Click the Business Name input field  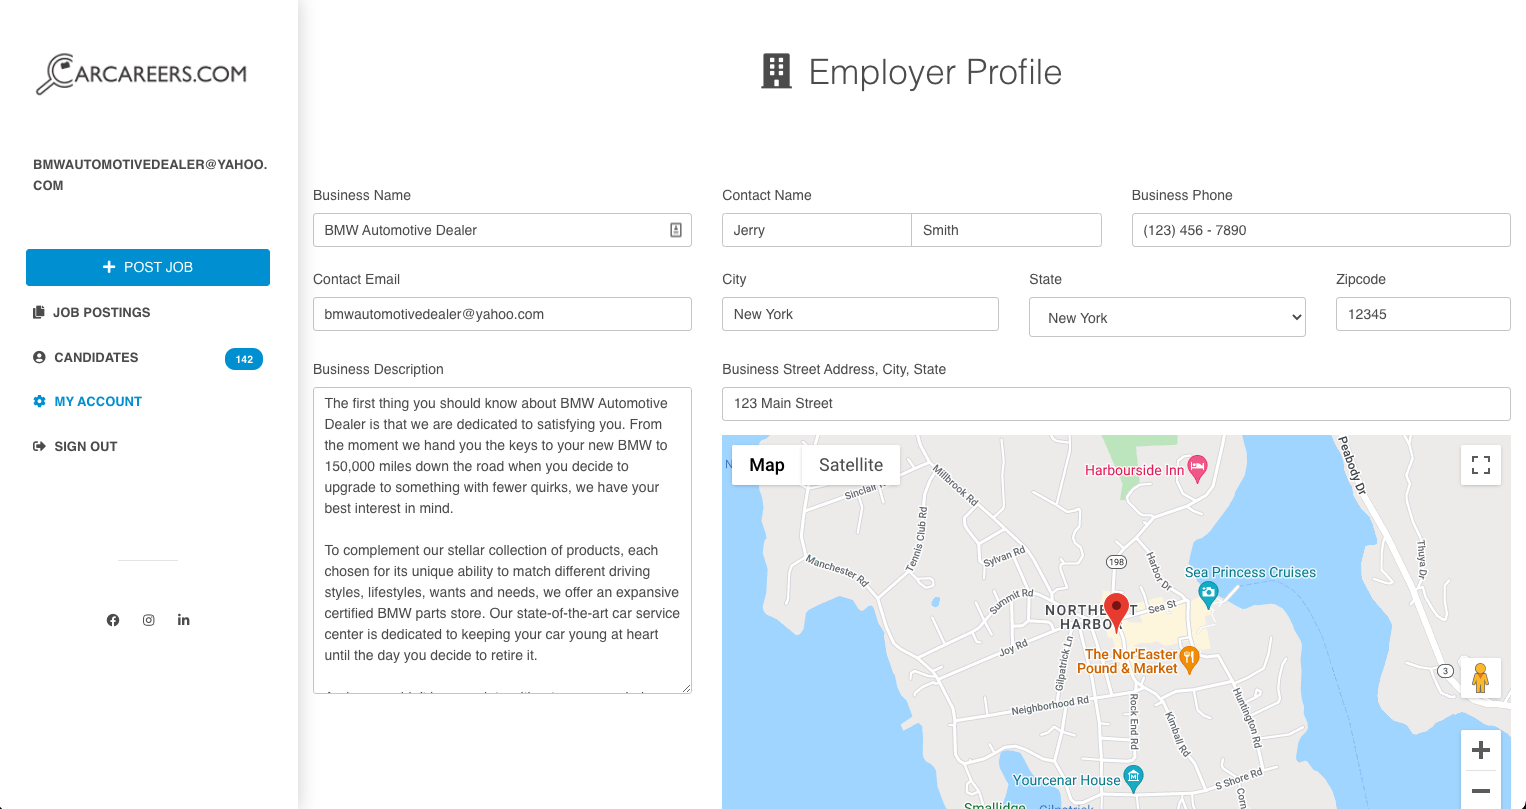[x=502, y=230]
